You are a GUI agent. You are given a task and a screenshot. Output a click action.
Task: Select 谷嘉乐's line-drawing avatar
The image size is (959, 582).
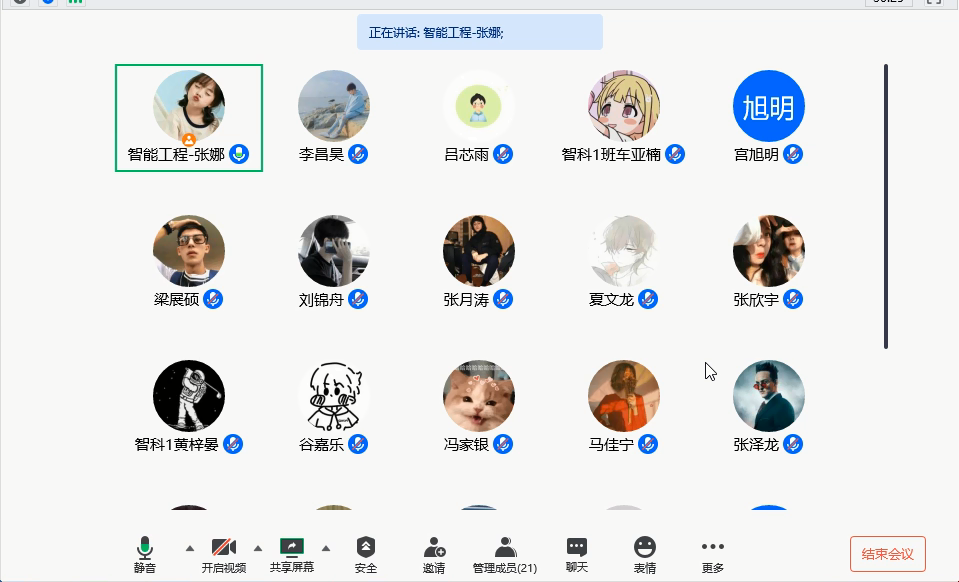point(334,396)
